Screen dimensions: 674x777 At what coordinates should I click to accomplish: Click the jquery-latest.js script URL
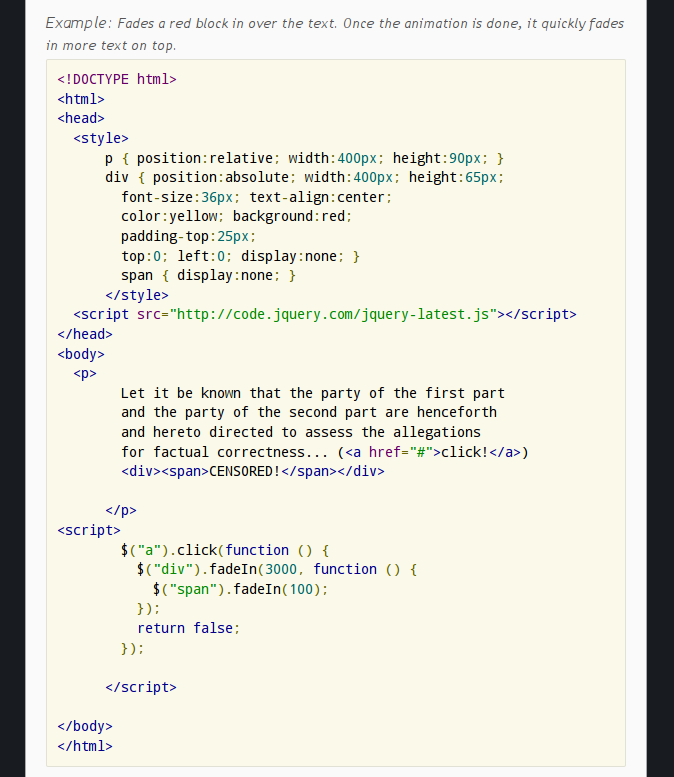333,315
